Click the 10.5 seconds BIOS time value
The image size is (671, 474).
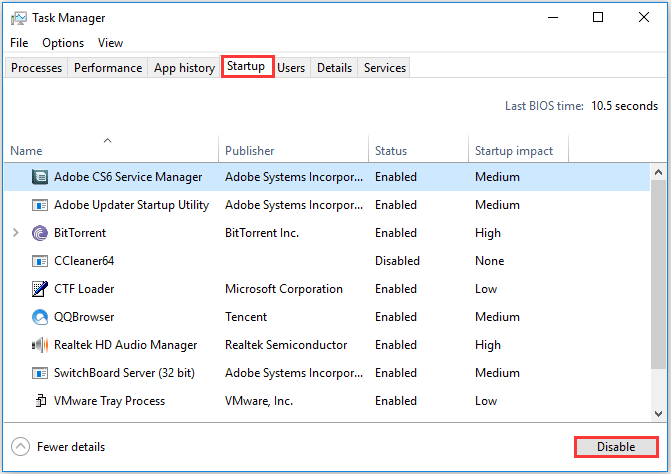click(x=624, y=106)
